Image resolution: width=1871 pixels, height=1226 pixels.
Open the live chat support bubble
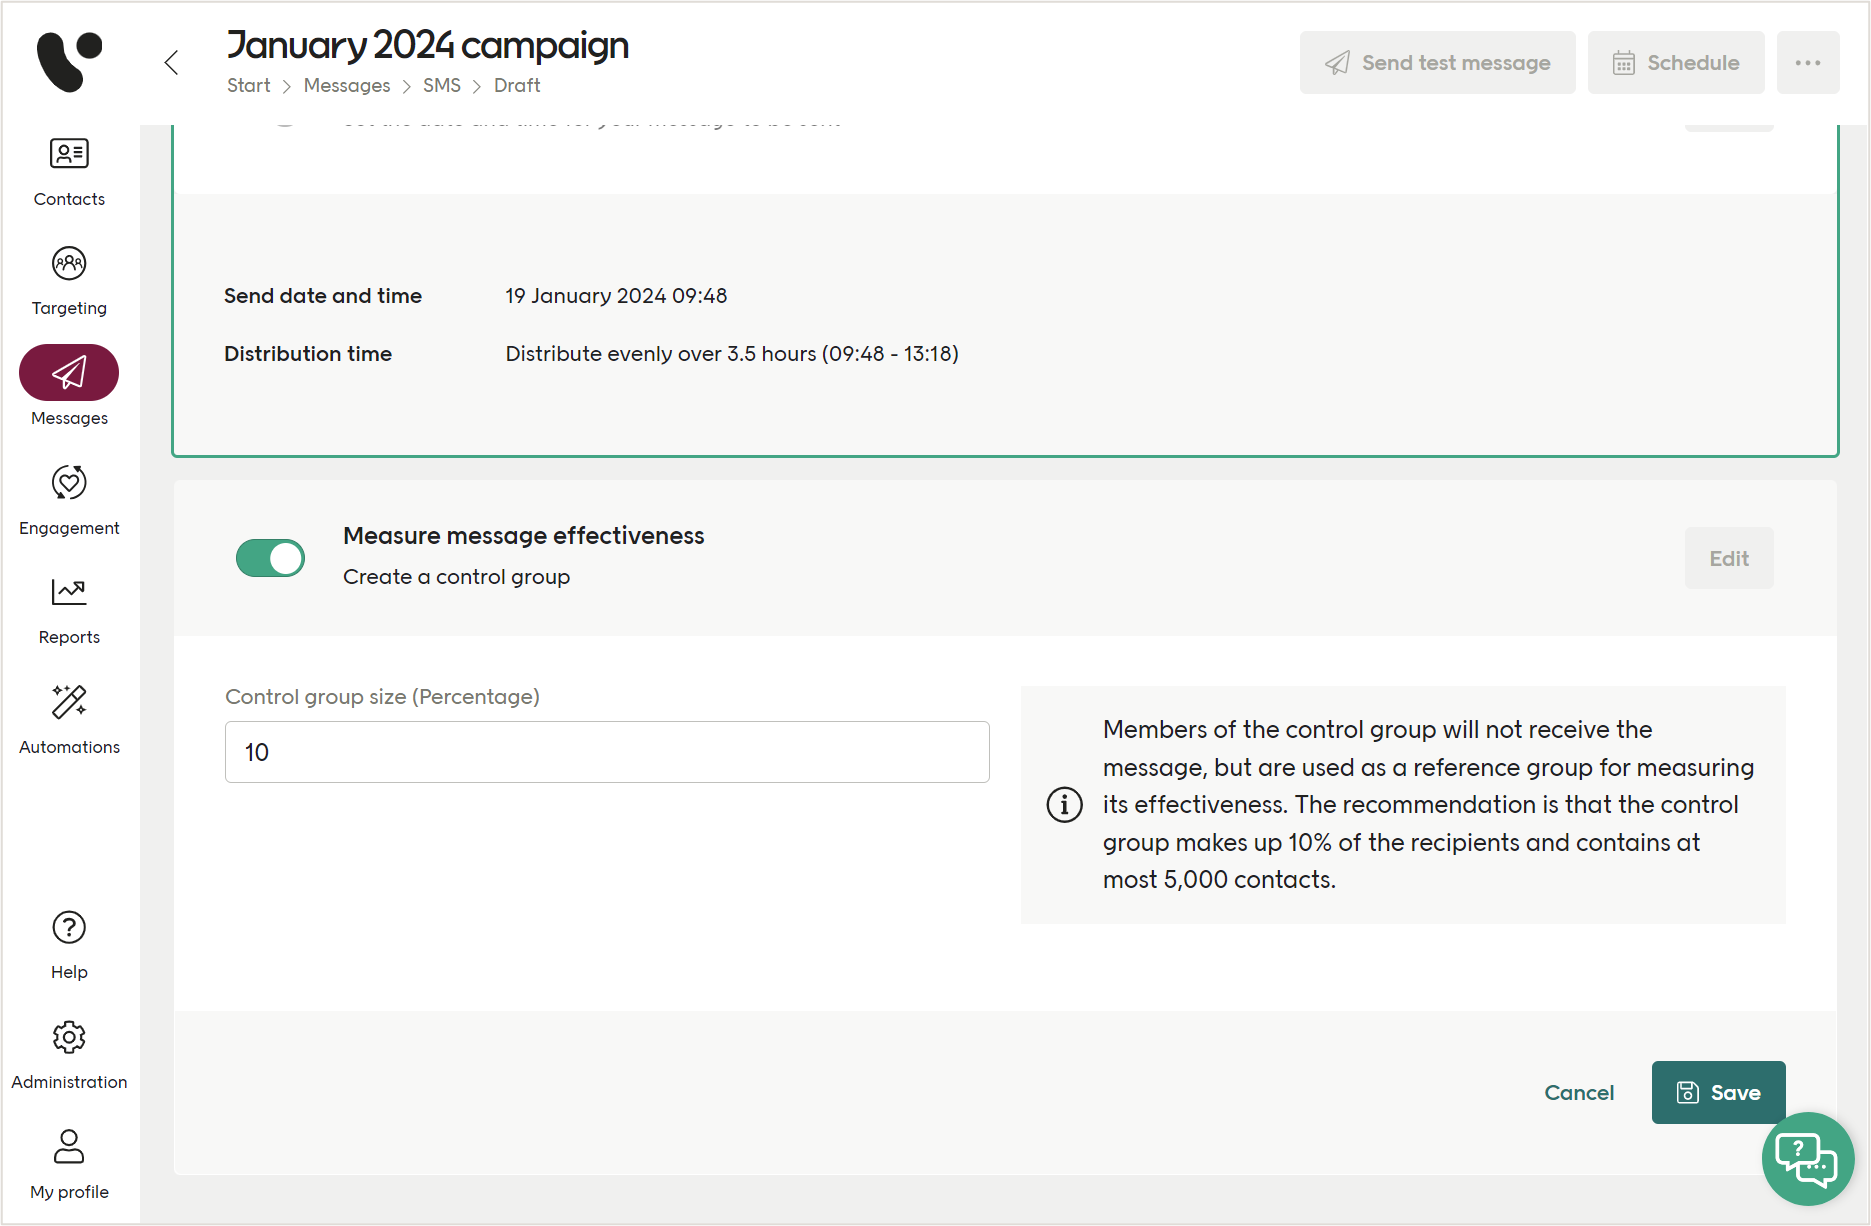coord(1807,1159)
